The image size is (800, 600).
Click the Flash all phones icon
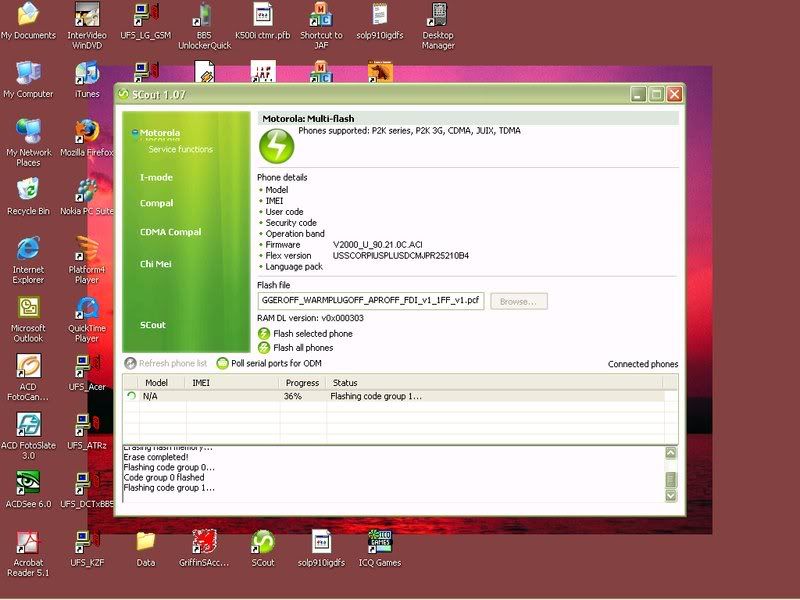[264, 348]
